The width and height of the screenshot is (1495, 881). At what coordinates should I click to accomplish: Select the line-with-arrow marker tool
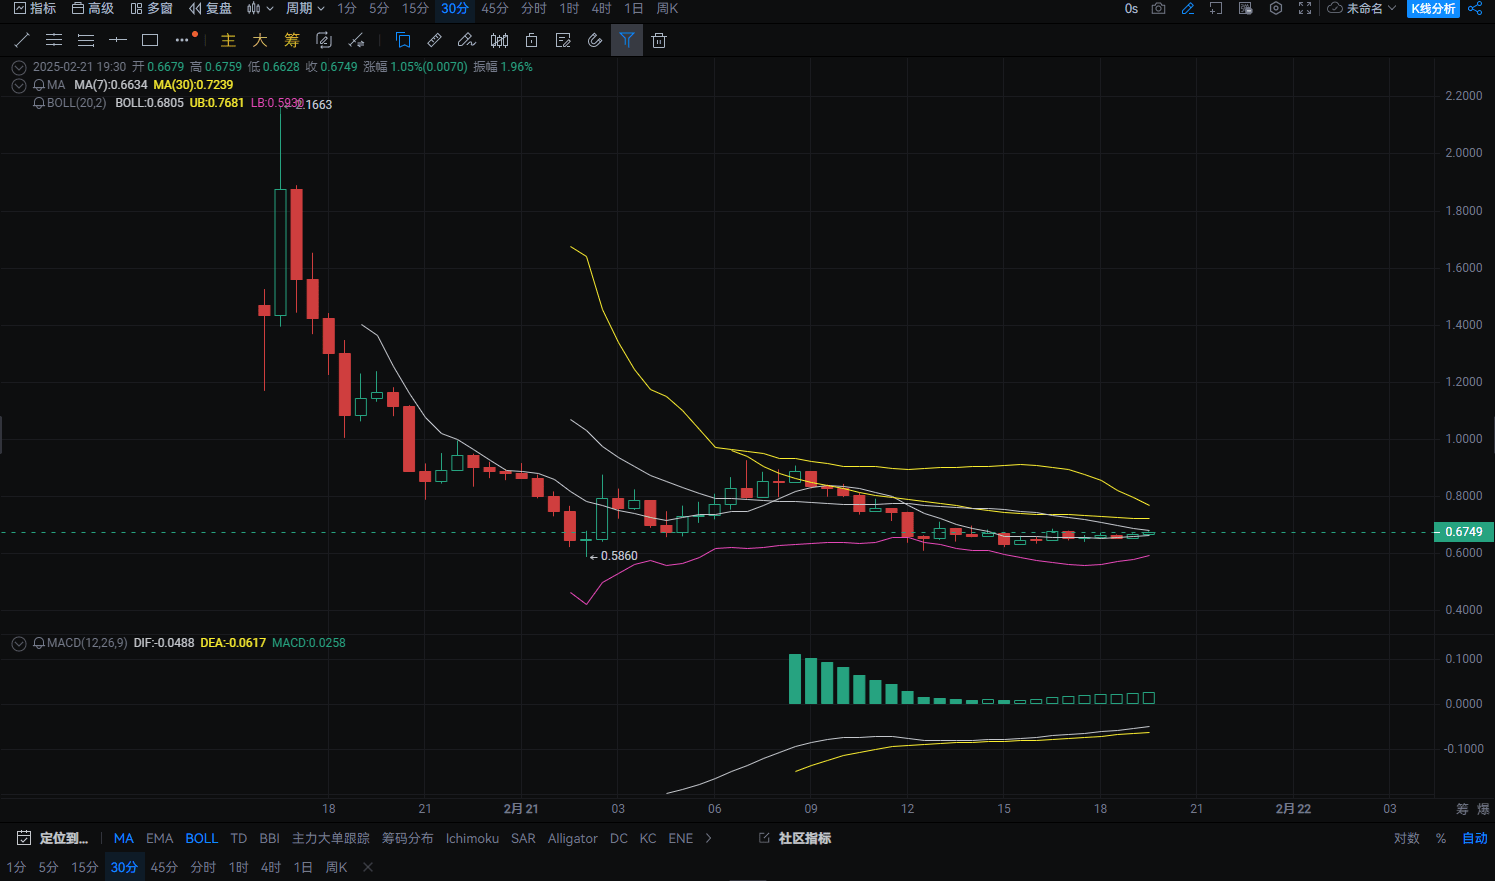(x=356, y=40)
